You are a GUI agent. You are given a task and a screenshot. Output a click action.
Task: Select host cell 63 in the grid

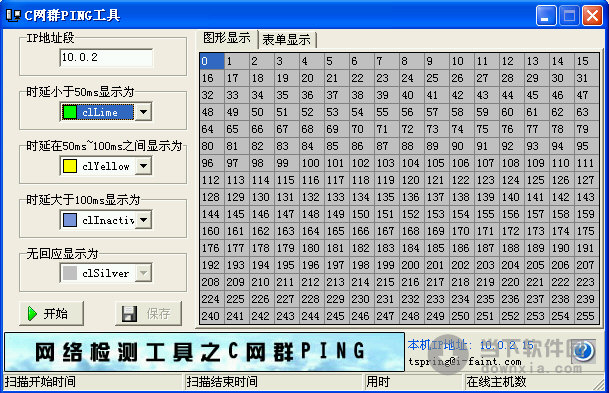[586, 112]
